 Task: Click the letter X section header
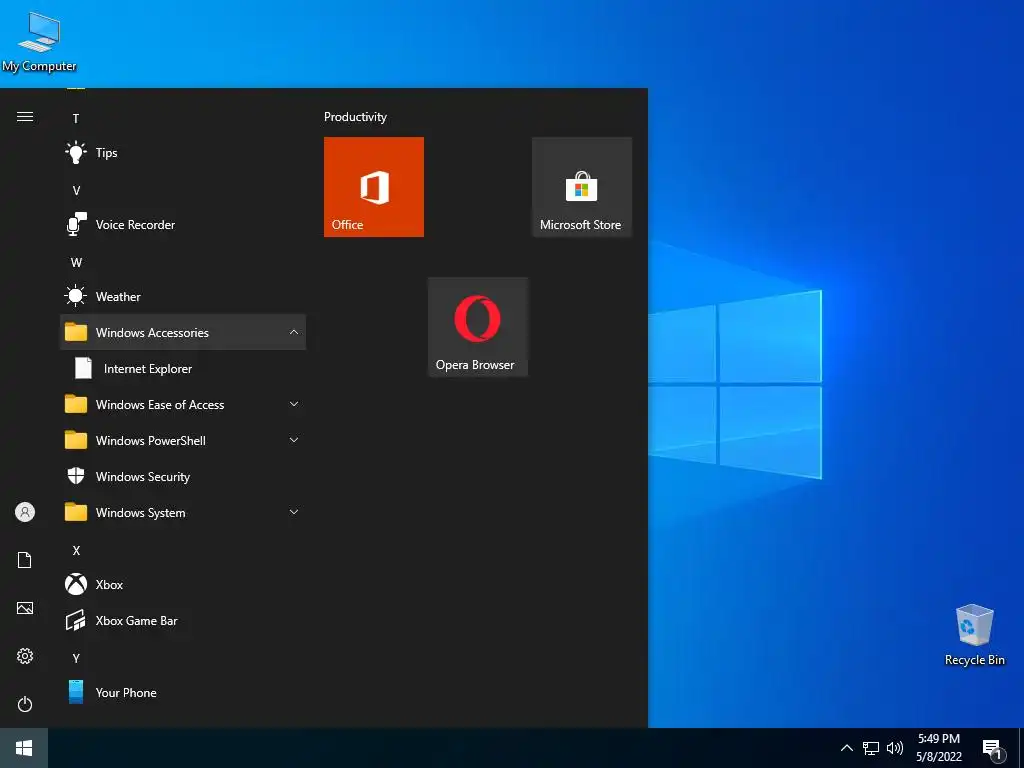pos(76,551)
